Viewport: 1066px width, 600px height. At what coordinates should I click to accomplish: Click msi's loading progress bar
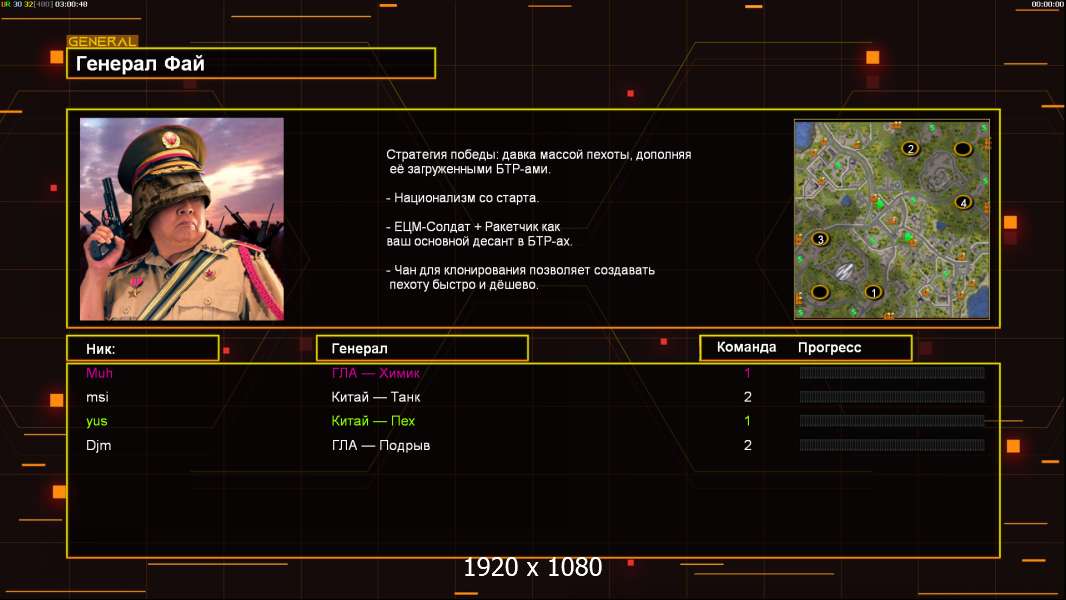coord(892,397)
